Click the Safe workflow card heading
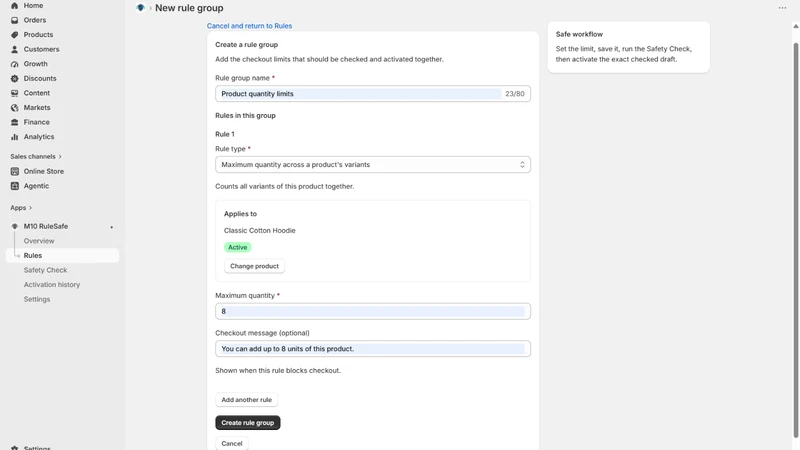 pos(579,34)
